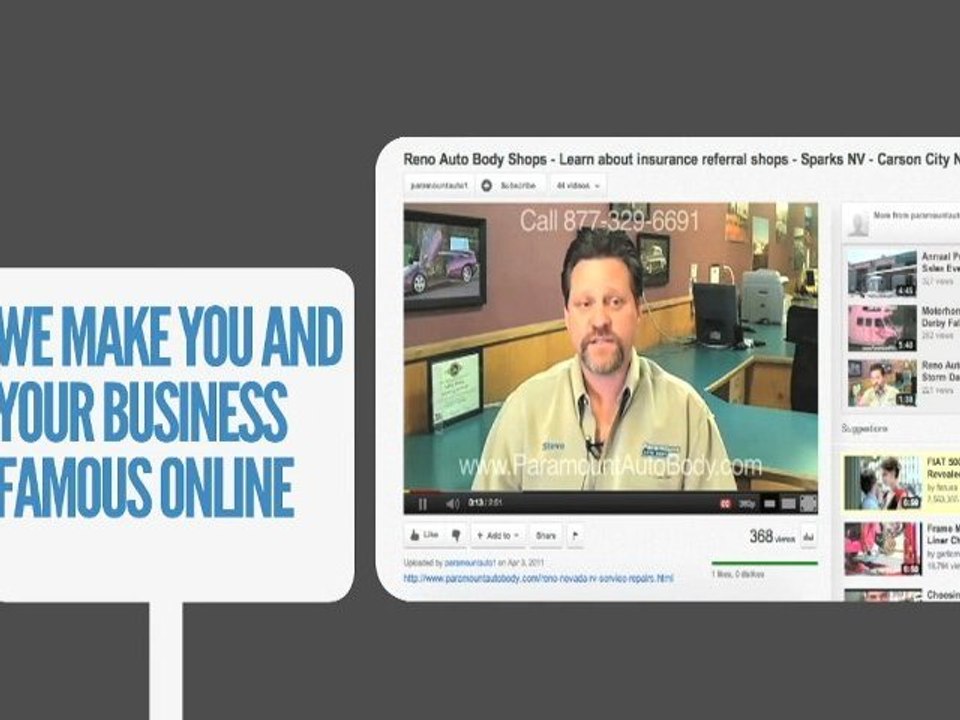
Task: Open the FIAT 500 suggested video thumbnail
Action: 882,482
